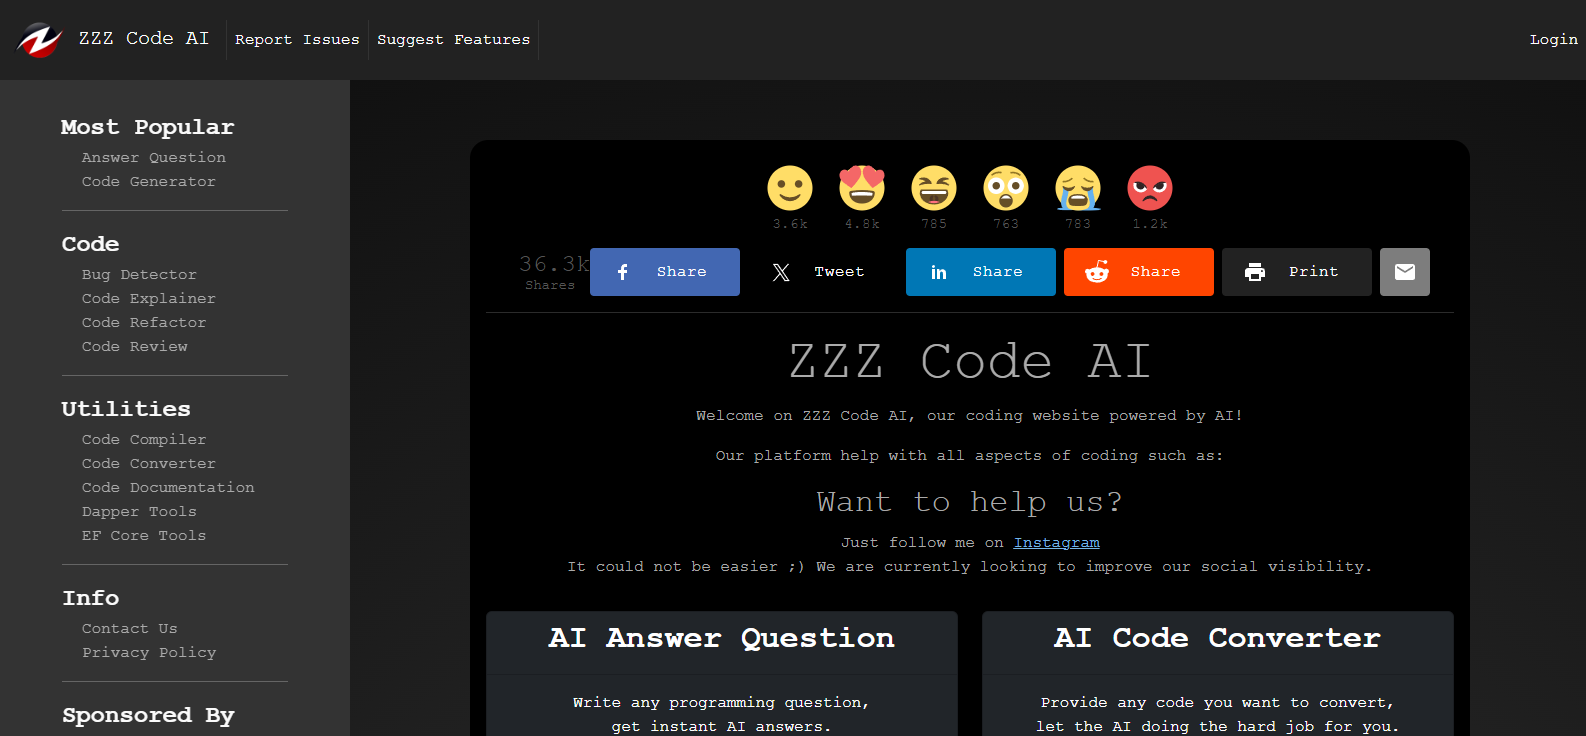The width and height of the screenshot is (1586, 736).
Task: Open Code Refactor in sidebar
Action: coord(144,323)
